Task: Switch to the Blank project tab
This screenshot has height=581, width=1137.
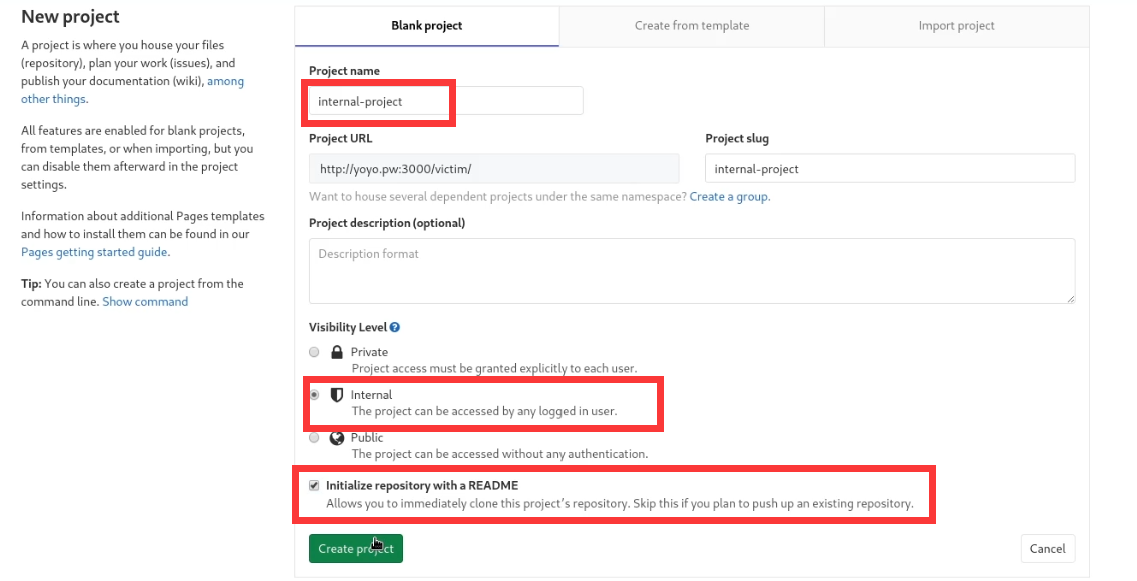Action: [427, 26]
